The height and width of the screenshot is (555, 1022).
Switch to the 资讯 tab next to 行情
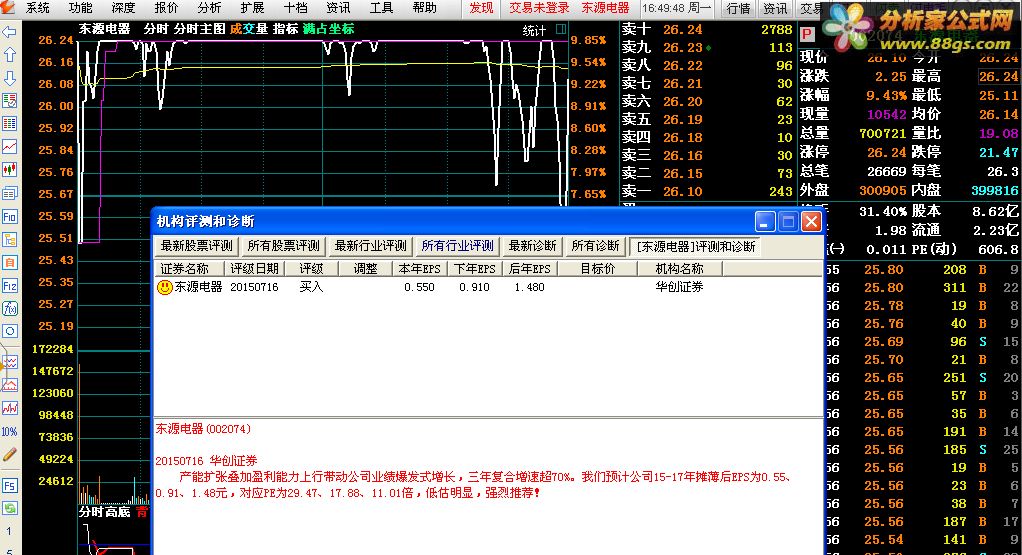[776, 8]
